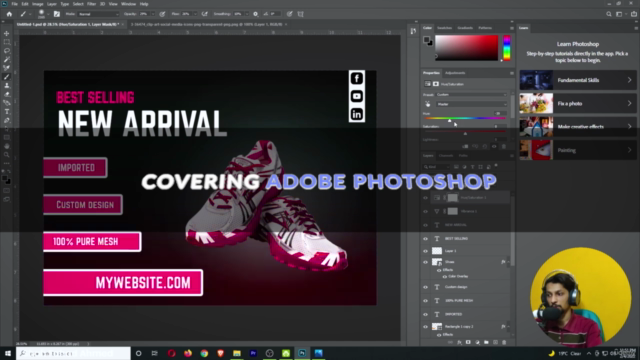Open the blend Mode dropdown set to Normal
640x360 pixels.
[98, 14]
